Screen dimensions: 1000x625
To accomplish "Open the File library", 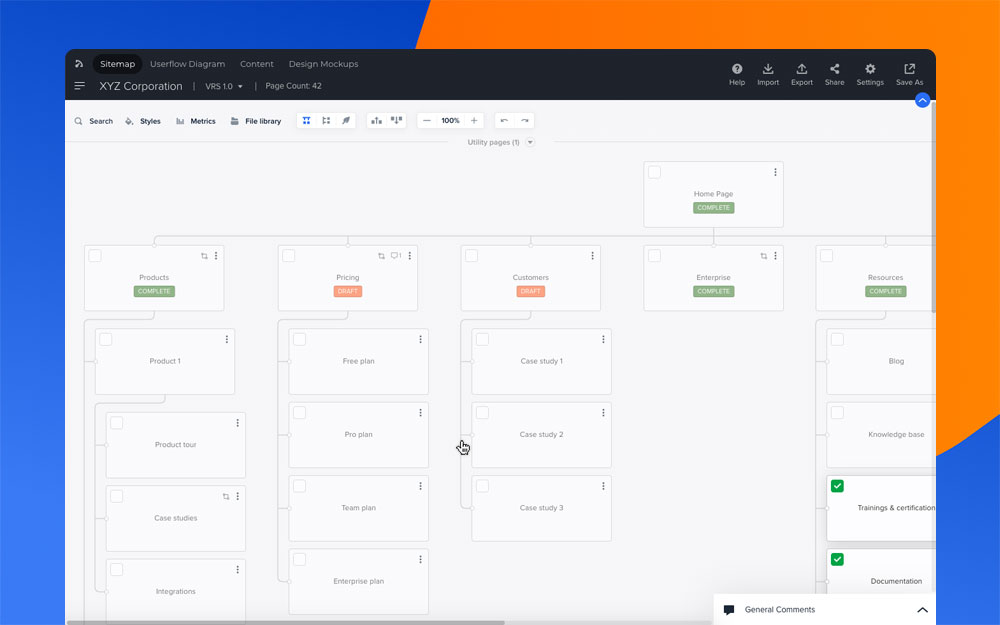I will coord(256,121).
